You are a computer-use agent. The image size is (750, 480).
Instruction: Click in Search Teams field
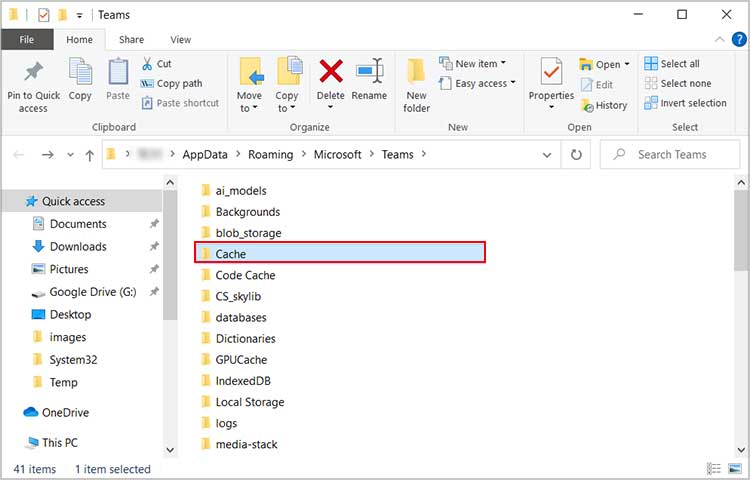click(x=671, y=154)
